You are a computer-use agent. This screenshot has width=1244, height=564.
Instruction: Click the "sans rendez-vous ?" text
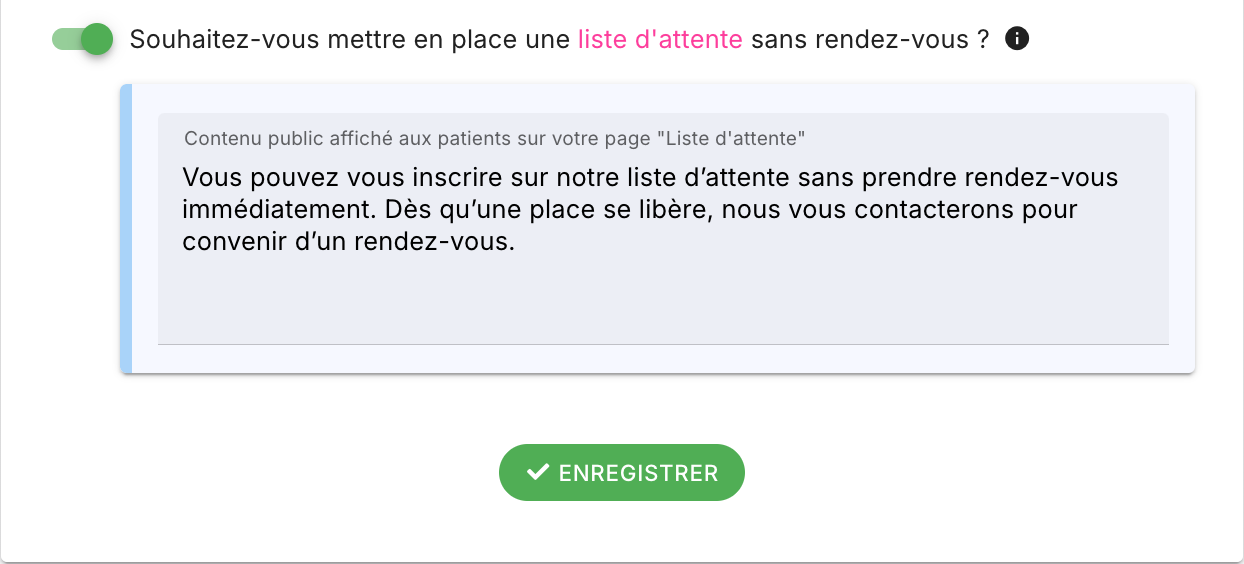[869, 39]
